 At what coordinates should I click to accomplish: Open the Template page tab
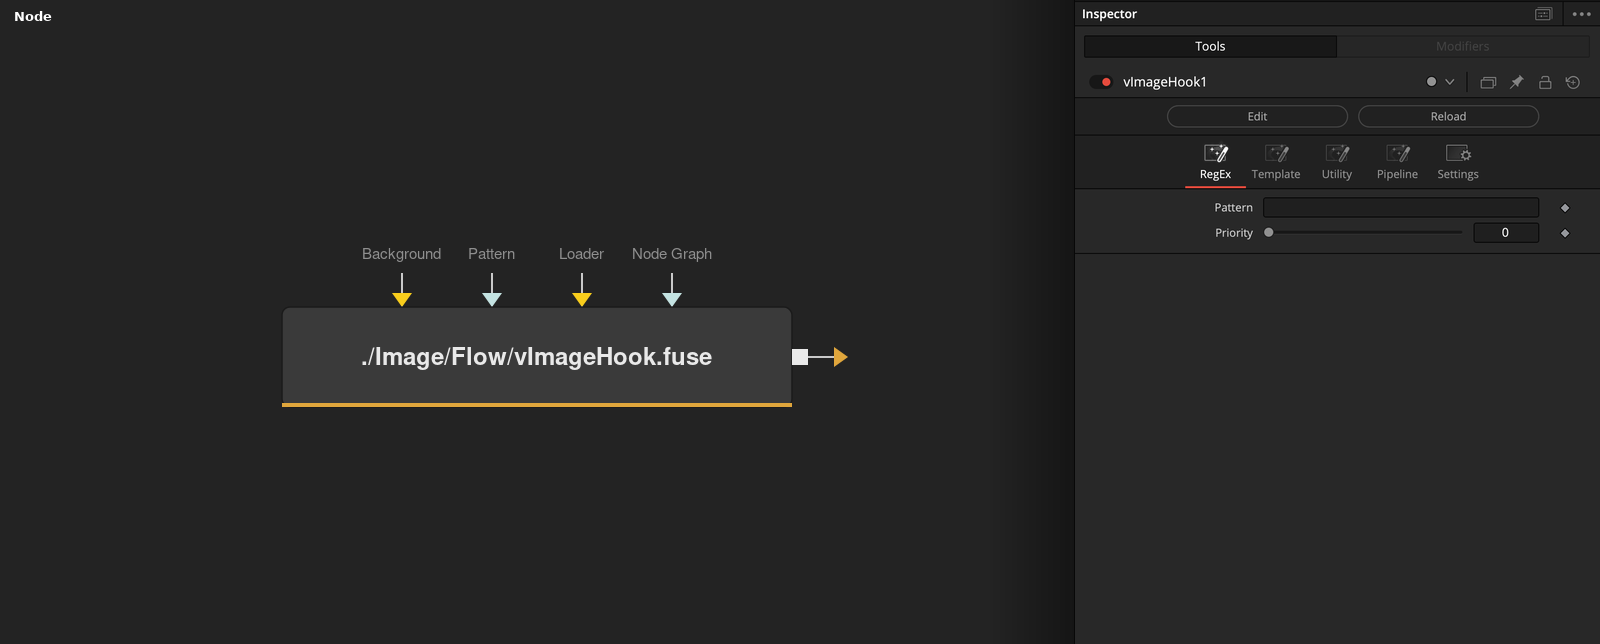point(1276,162)
